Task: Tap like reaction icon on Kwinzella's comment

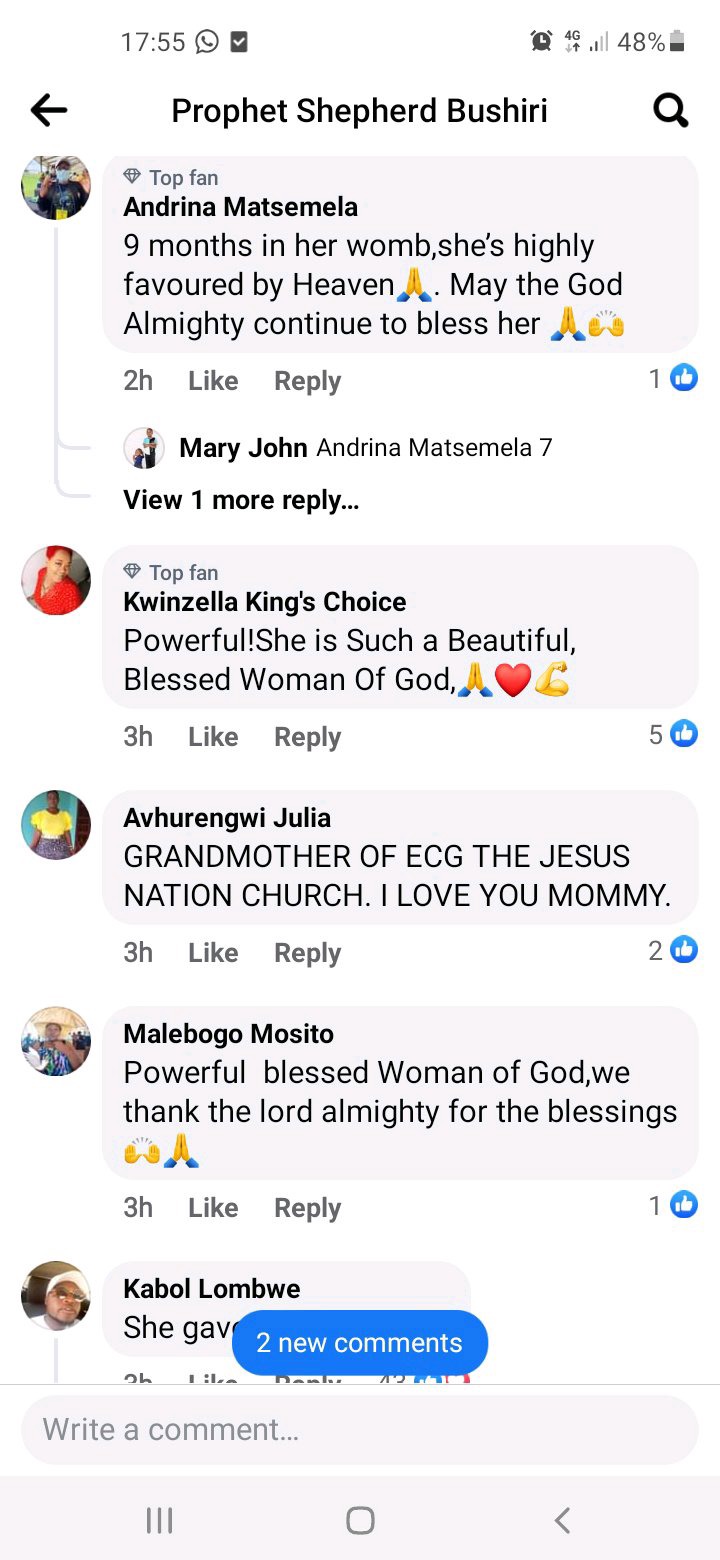Action: [684, 734]
